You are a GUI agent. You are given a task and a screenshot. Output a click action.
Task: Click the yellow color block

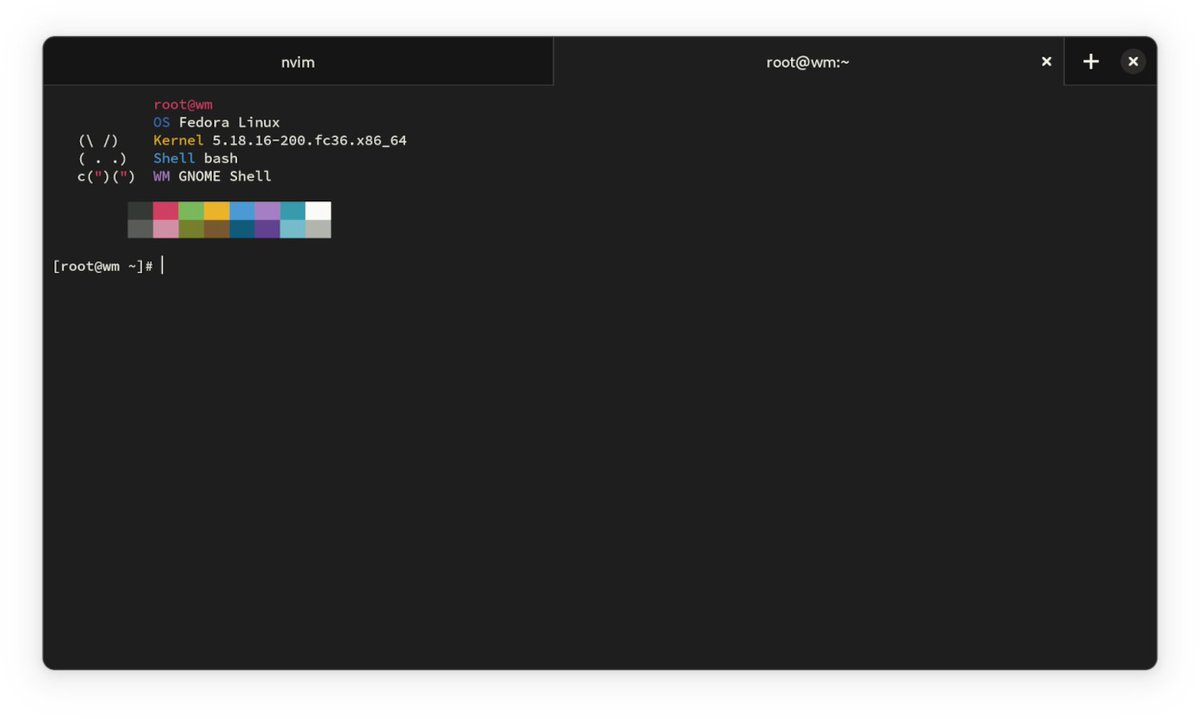point(217,211)
